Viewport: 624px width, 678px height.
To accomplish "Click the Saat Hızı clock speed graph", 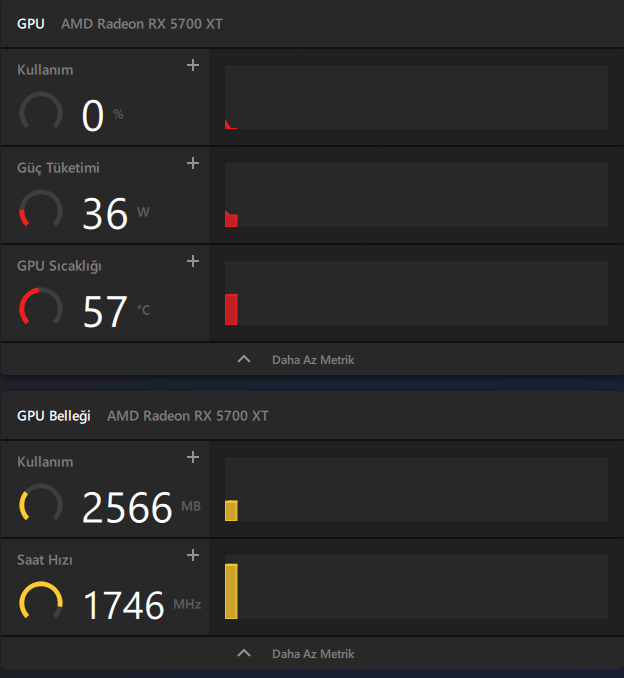I will pyautogui.click(x=416, y=587).
